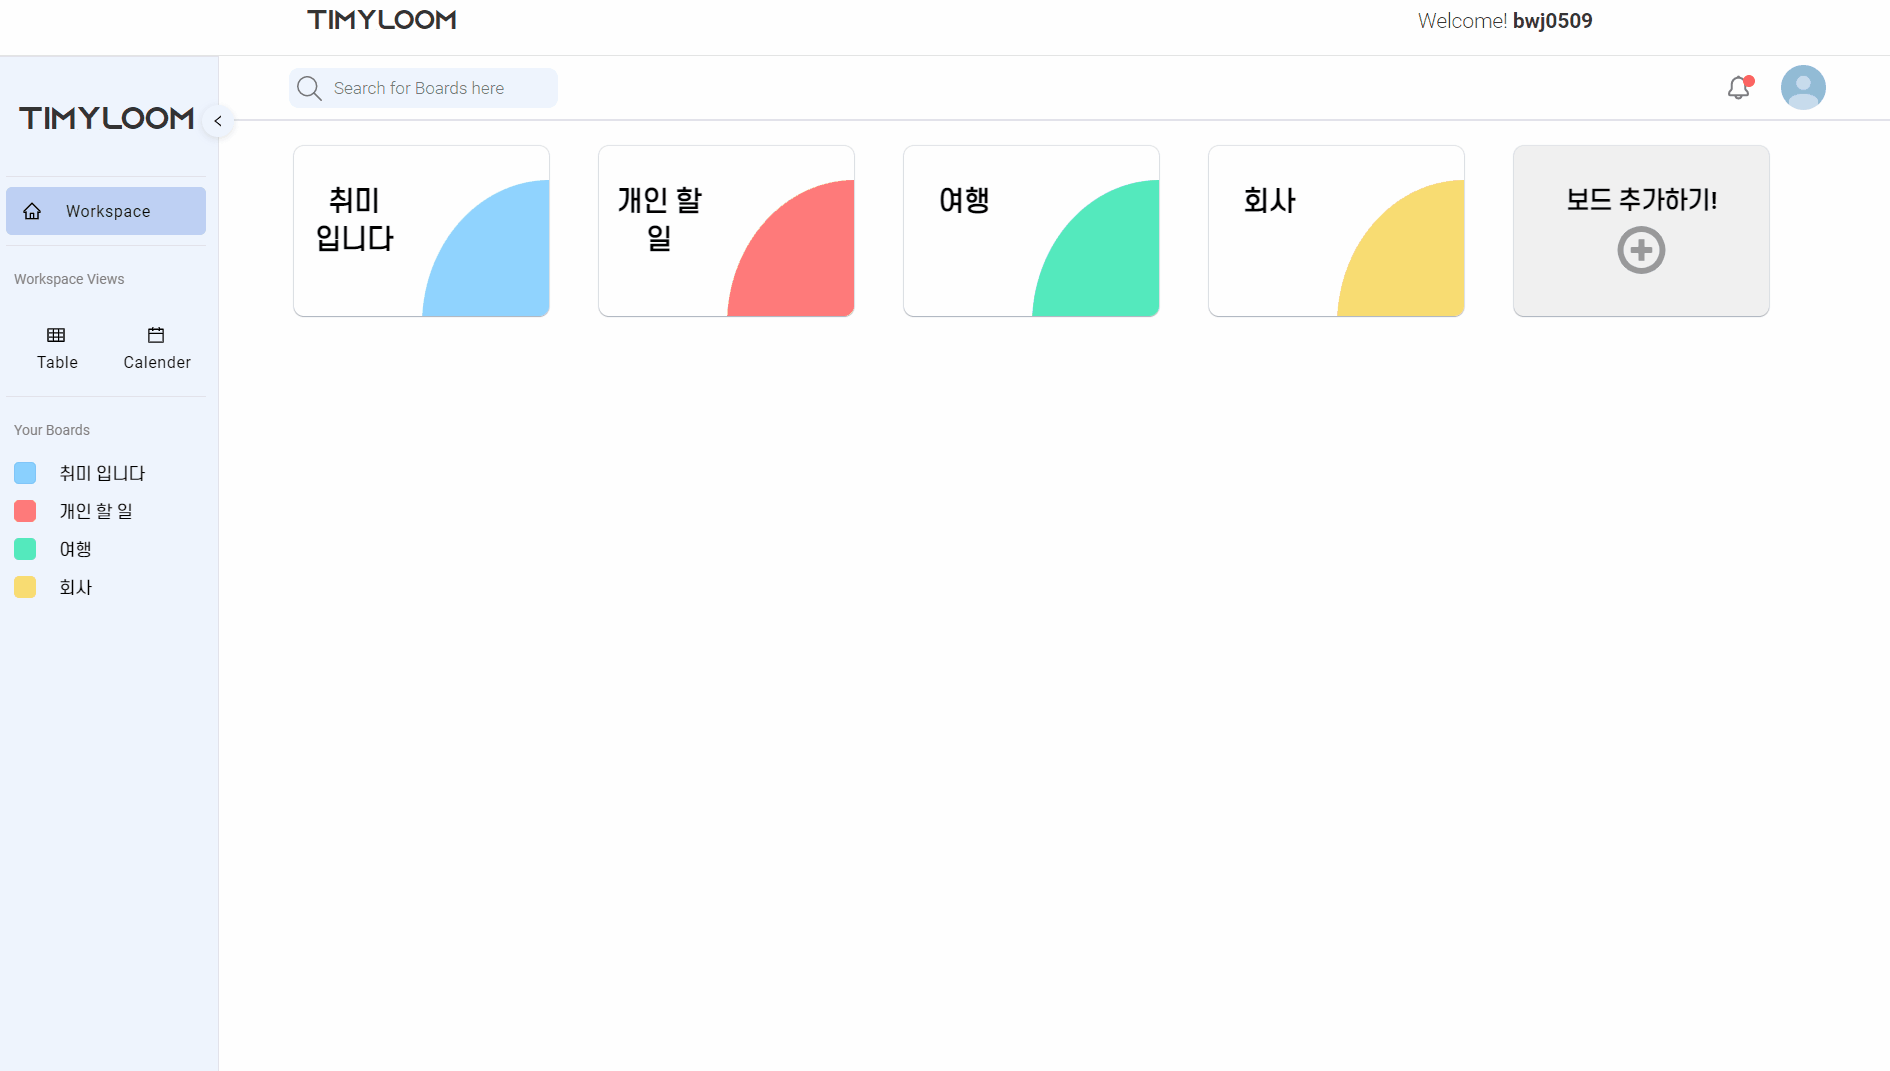Screen dimensions: 1890x1071
Task: Expand the Workspace Views section
Action: point(69,278)
